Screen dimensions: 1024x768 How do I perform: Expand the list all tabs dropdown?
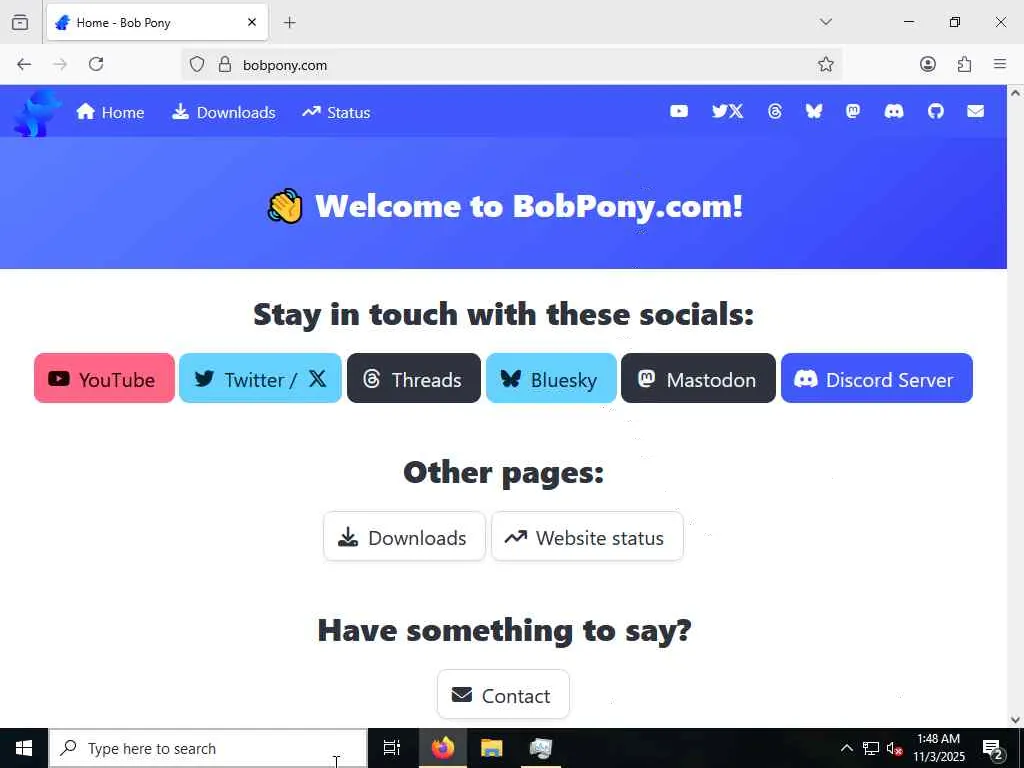click(825, 22)
